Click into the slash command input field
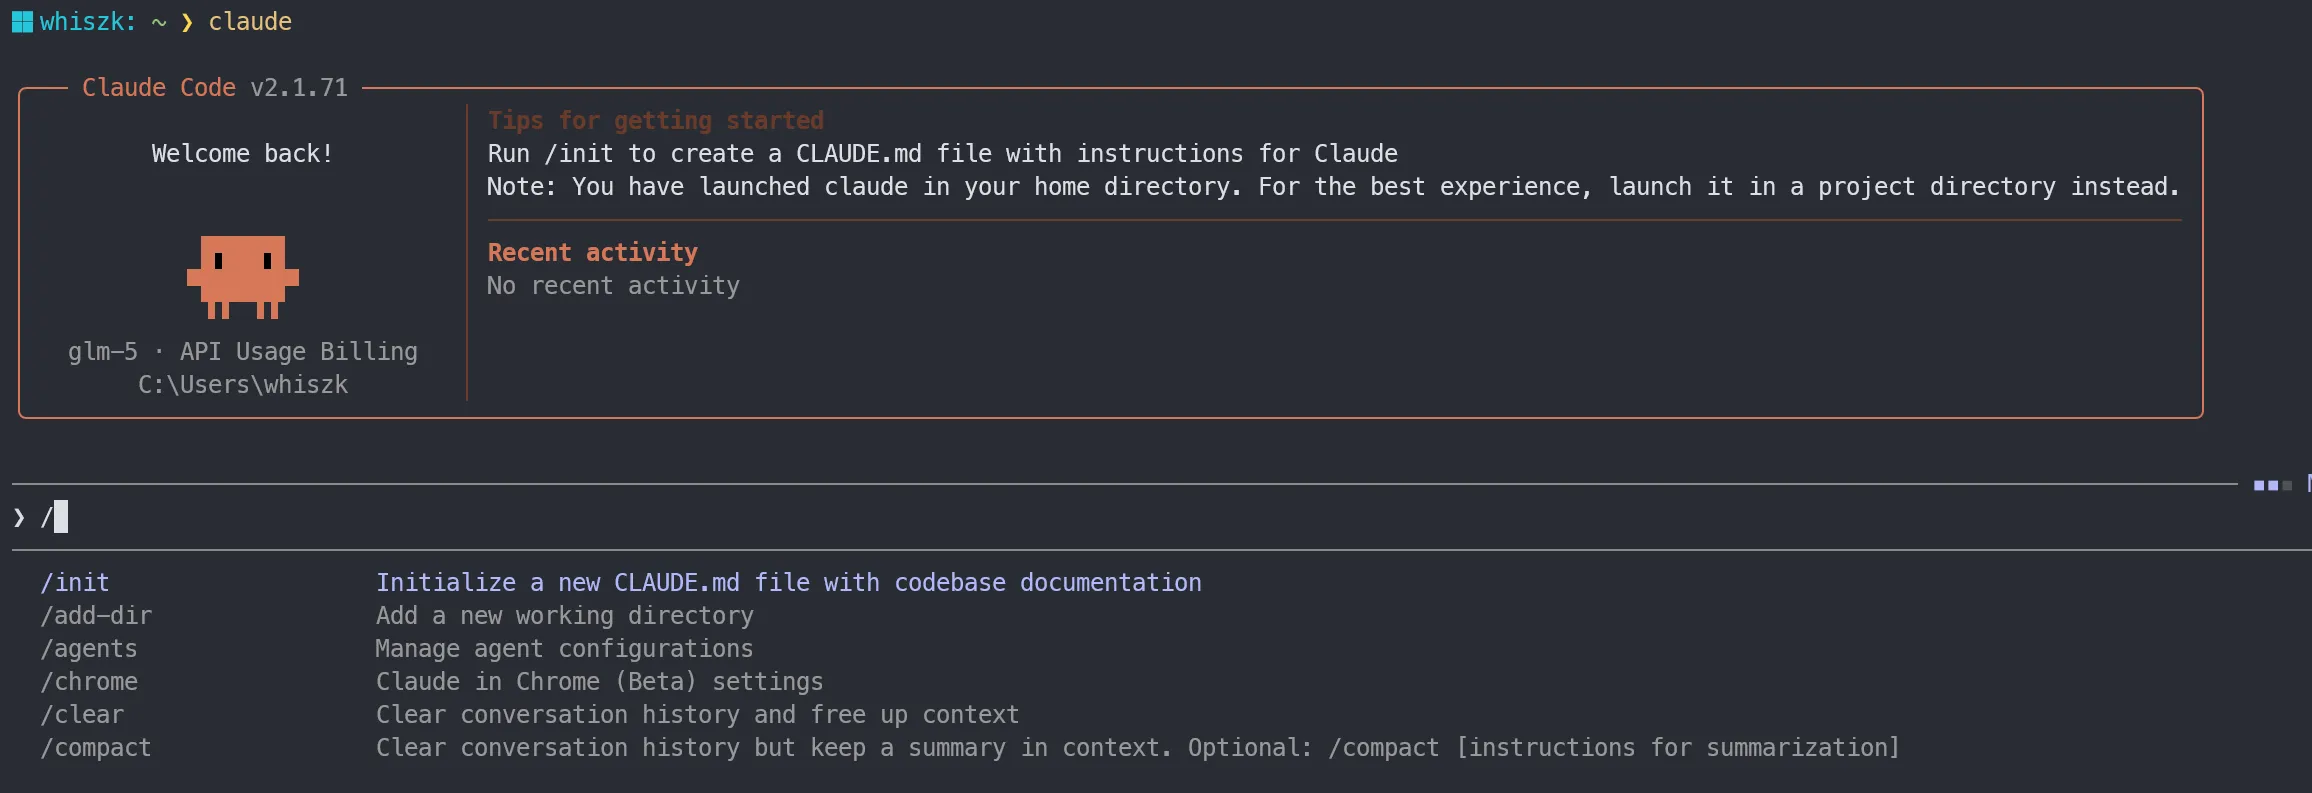 click(x=600, y=517)
